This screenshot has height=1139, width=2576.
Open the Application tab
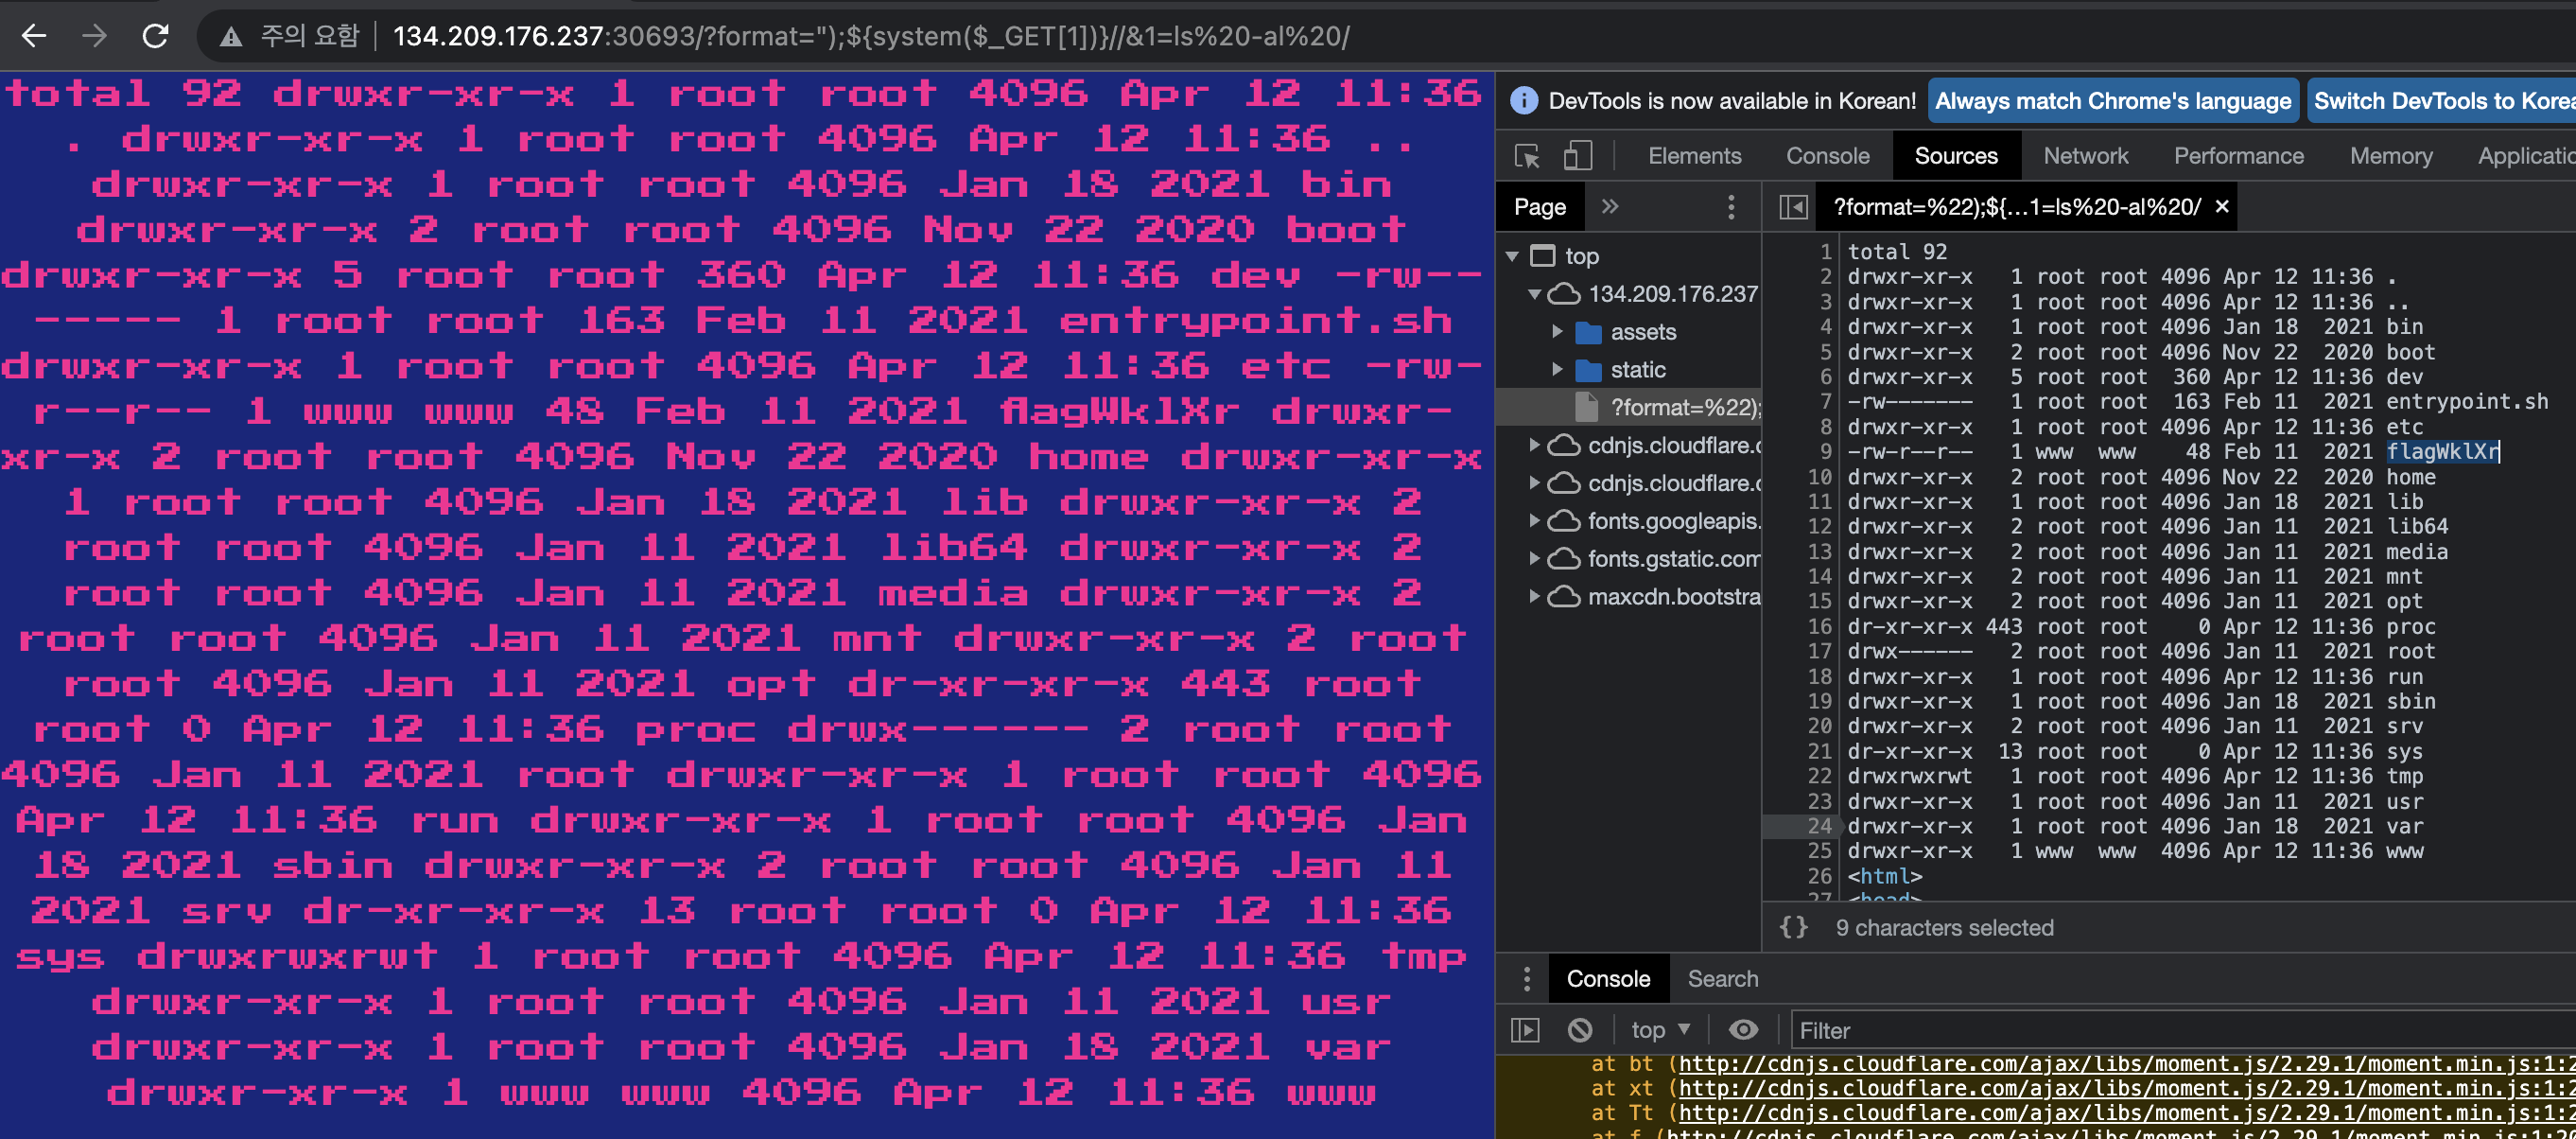click(x=2525, y=156)
